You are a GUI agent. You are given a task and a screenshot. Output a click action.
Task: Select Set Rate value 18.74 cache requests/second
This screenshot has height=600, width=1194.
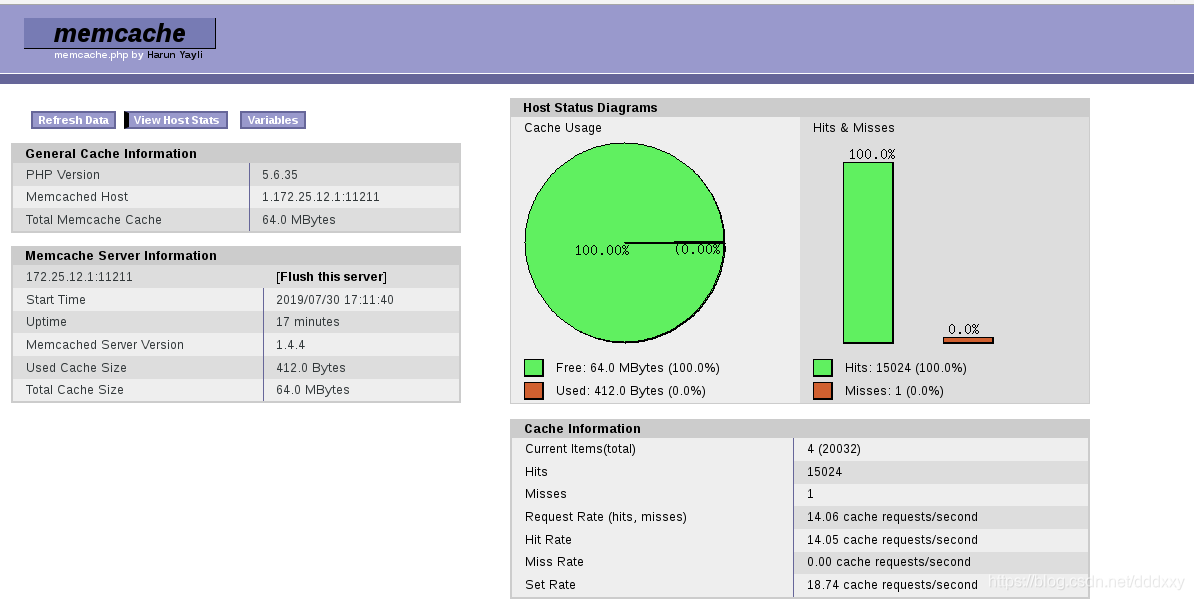coord(892,584)
